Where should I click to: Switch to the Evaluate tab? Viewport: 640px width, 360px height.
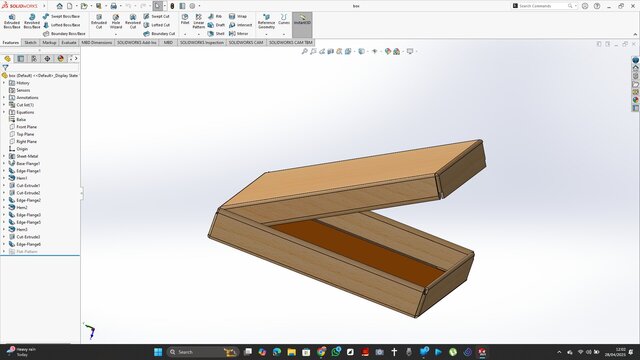click(x=69, y=42)
